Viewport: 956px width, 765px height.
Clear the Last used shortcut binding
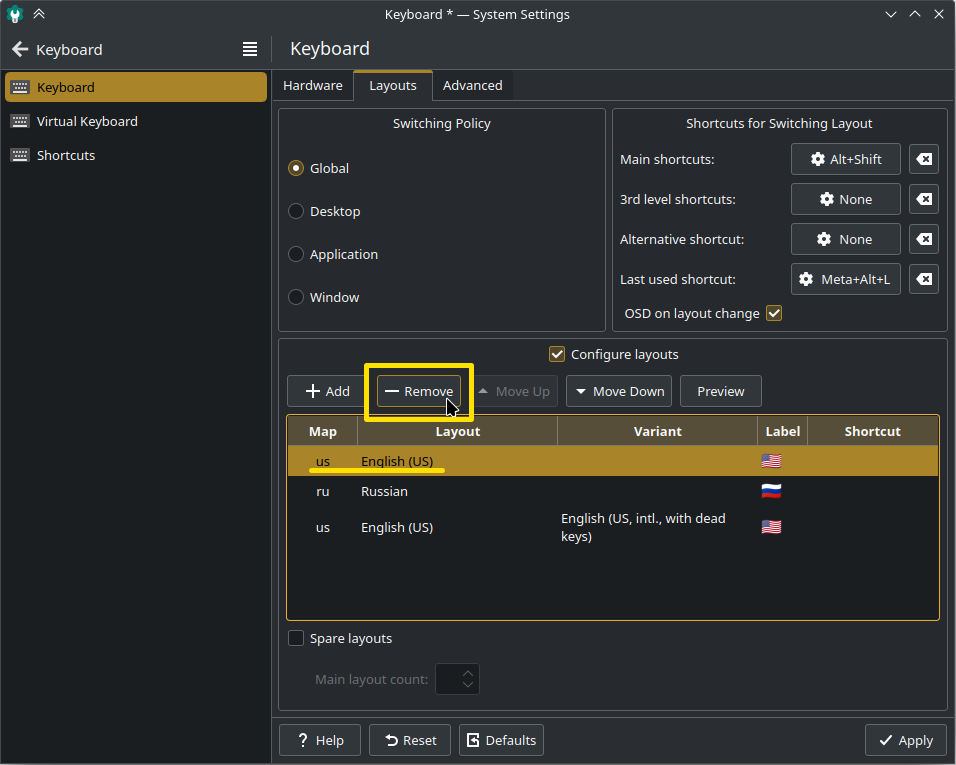click(924, 280)
